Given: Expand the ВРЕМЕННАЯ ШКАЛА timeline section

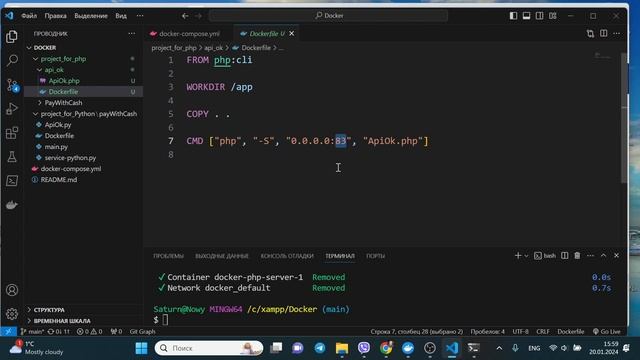Looking at the screenshot, I should (29, 321).
